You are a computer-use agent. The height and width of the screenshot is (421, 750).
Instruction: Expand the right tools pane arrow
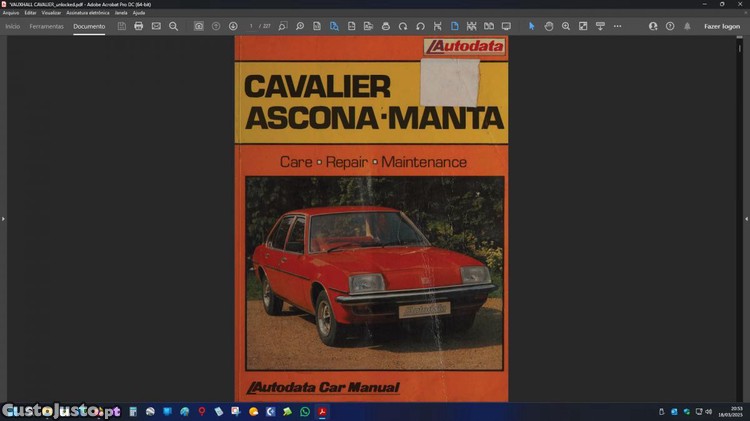[x=746, y=218]
